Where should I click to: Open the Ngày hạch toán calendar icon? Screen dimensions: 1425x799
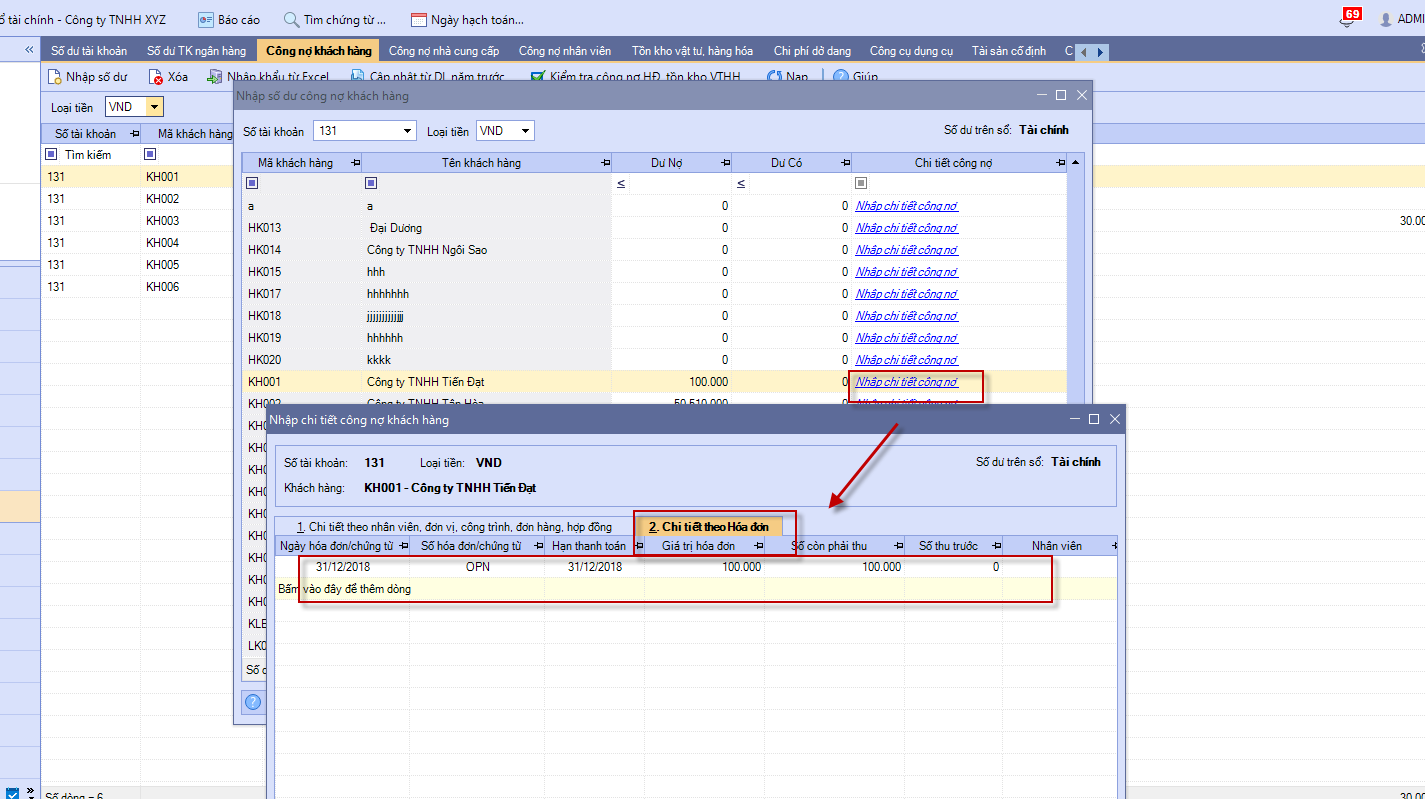[420, 19]
